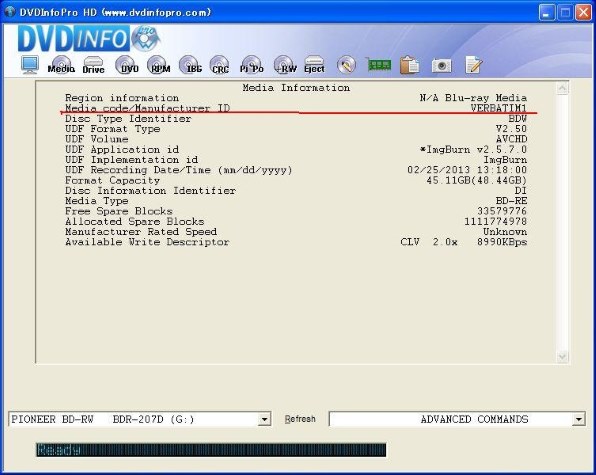Click the 'Media Information' heading

296,88
